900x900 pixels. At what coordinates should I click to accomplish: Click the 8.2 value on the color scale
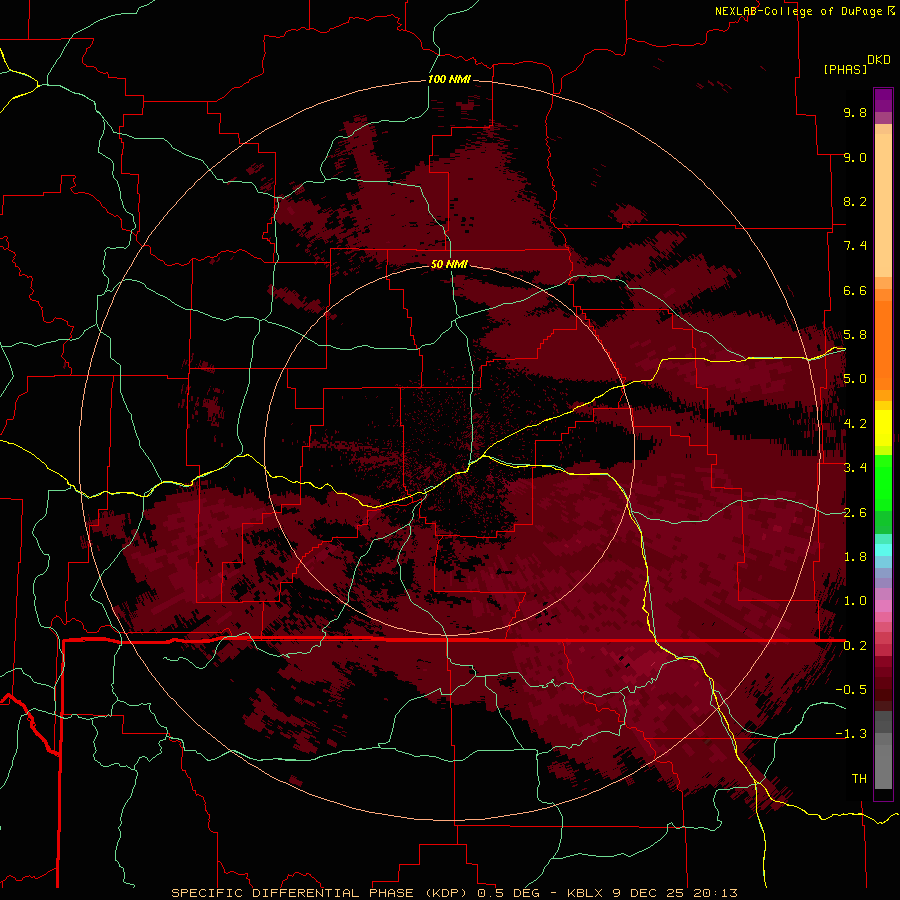855,201
